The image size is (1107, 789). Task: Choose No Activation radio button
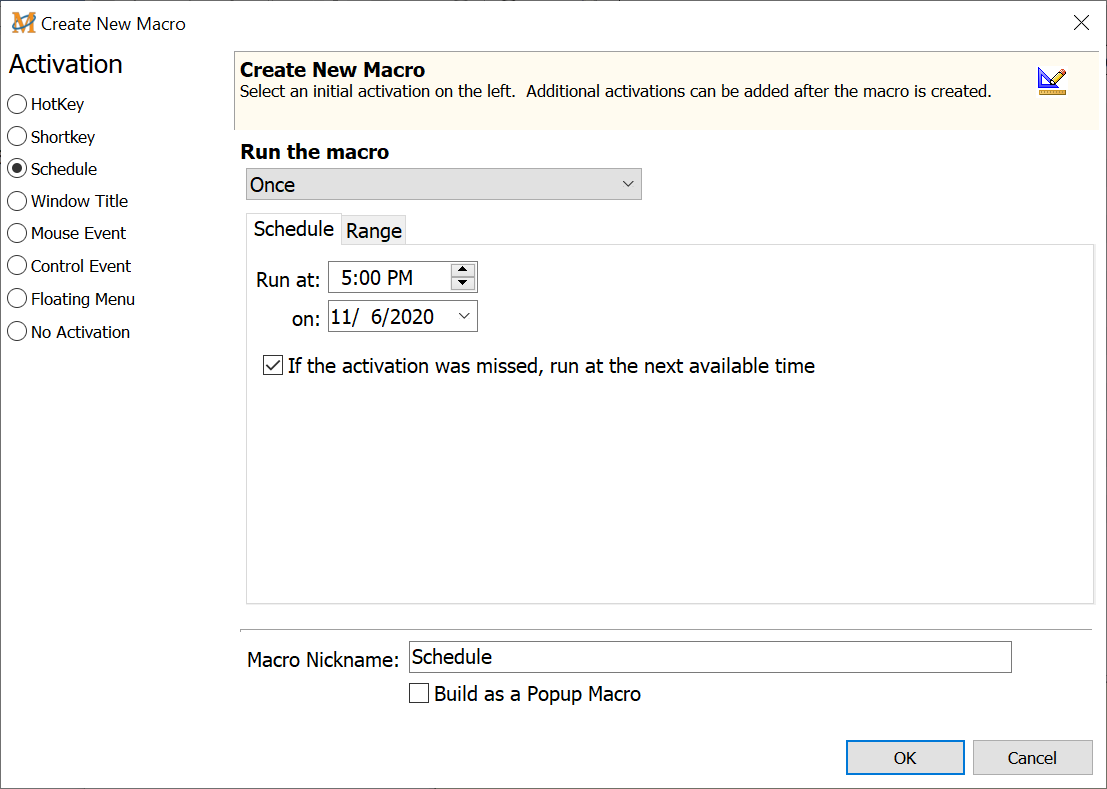pos(17,332)
